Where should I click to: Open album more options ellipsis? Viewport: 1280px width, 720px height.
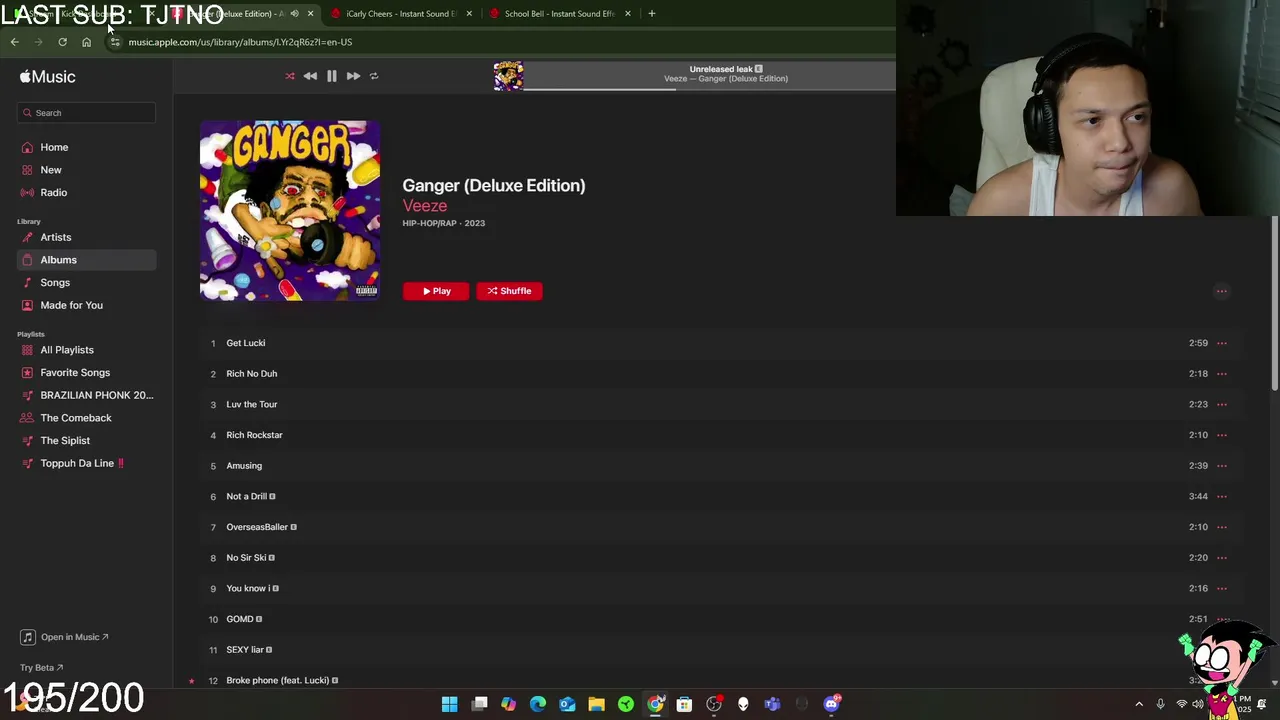coord(1221,291)
